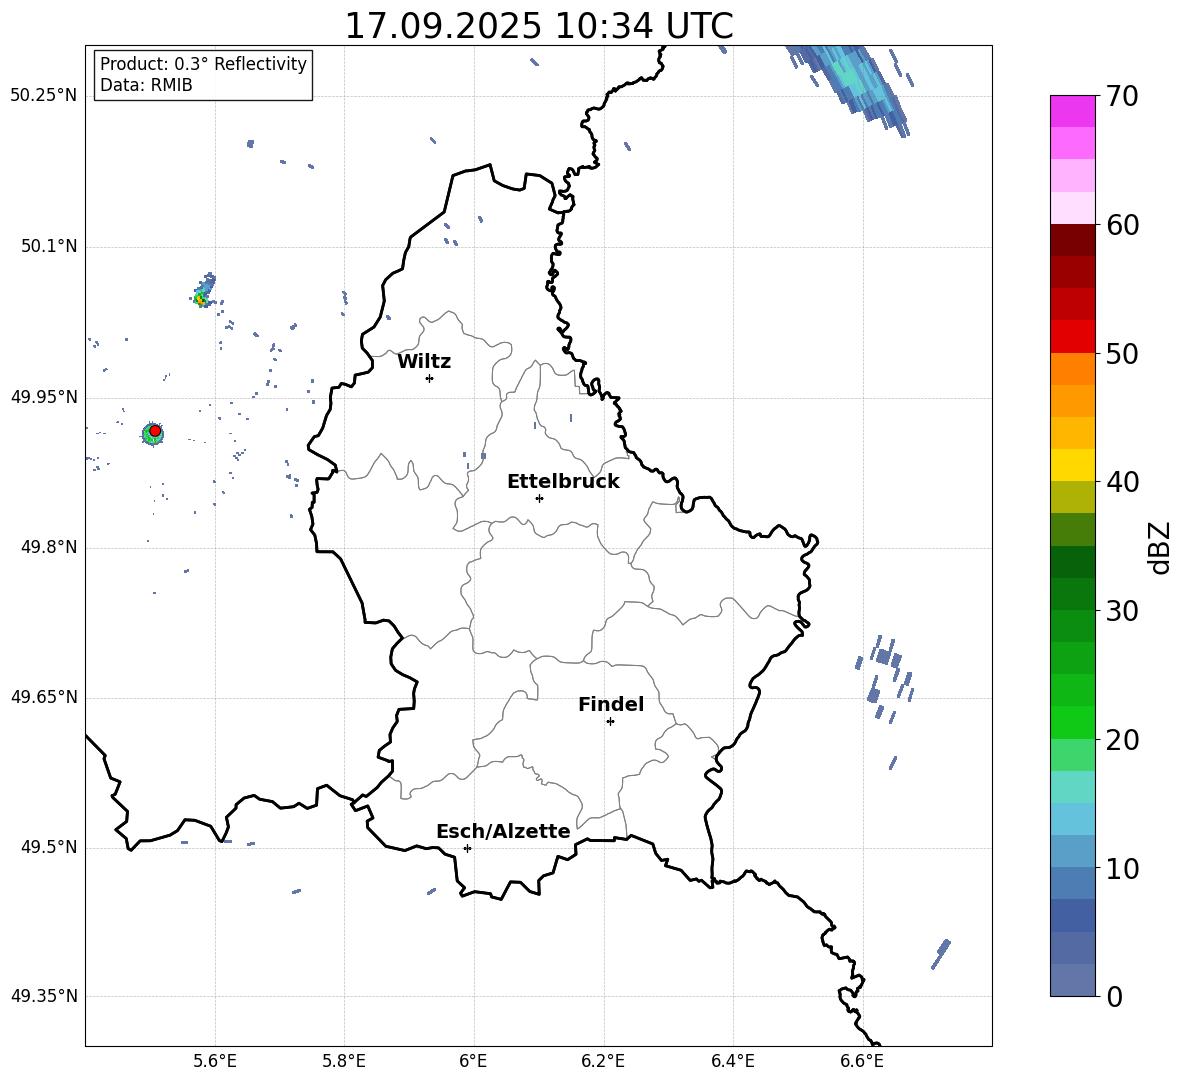Click the colorbar tick label 30
Screen dimensions: 1184x1081
coord(1122,611)
